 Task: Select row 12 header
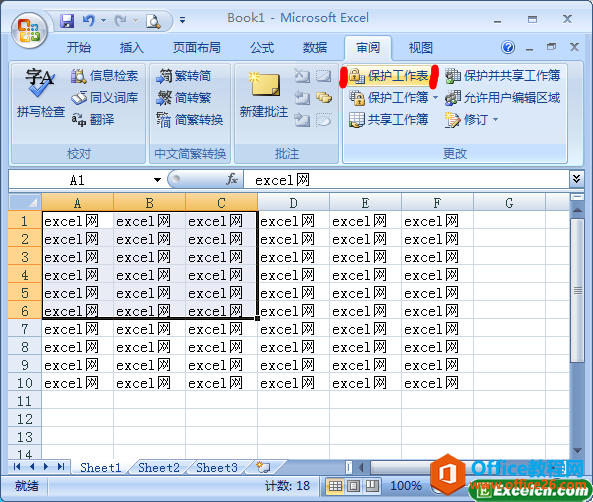point(25,419)
